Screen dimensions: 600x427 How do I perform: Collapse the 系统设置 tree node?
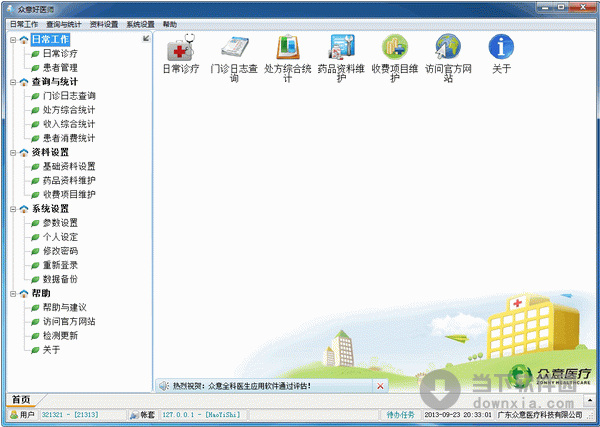point(13,209)
